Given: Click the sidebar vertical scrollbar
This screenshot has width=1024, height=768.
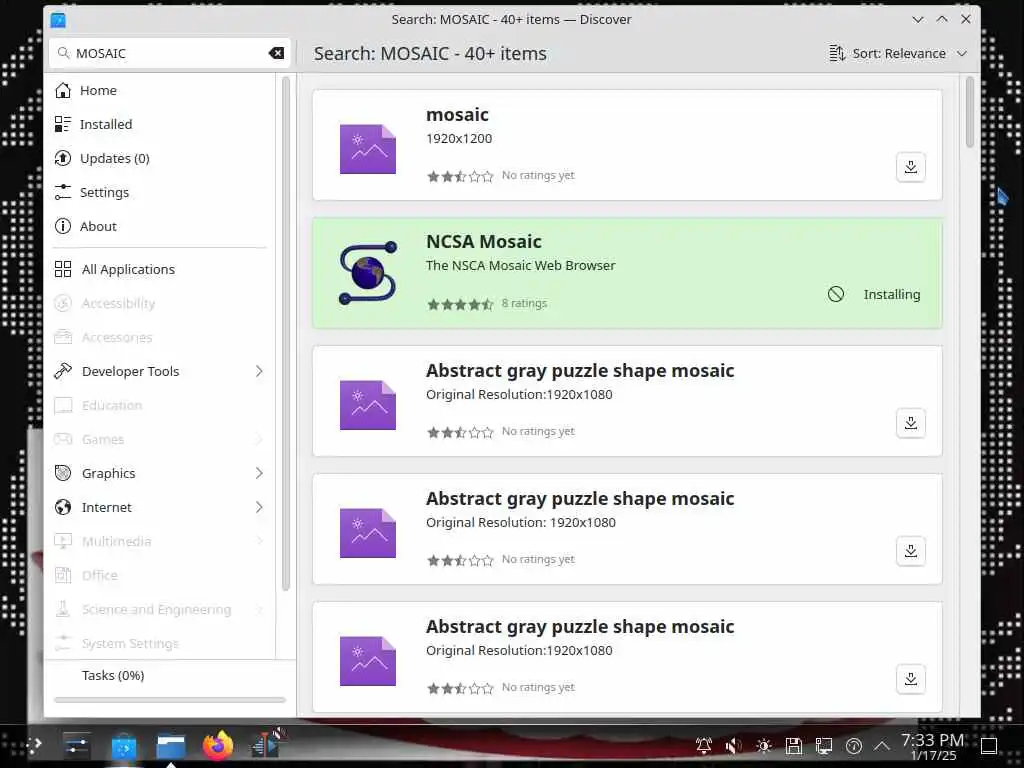Looking at the screenshot, I should 285,333.
